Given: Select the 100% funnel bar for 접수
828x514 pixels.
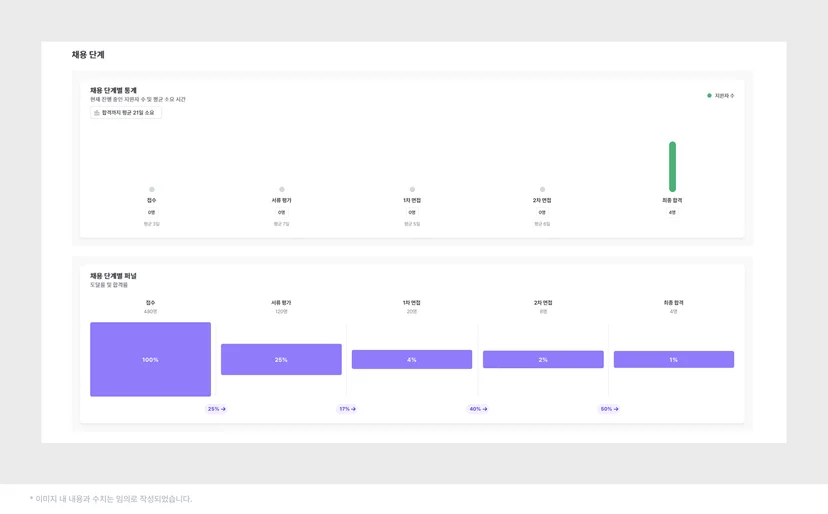Looking at the screenshot, I should [x=150, y=359].
